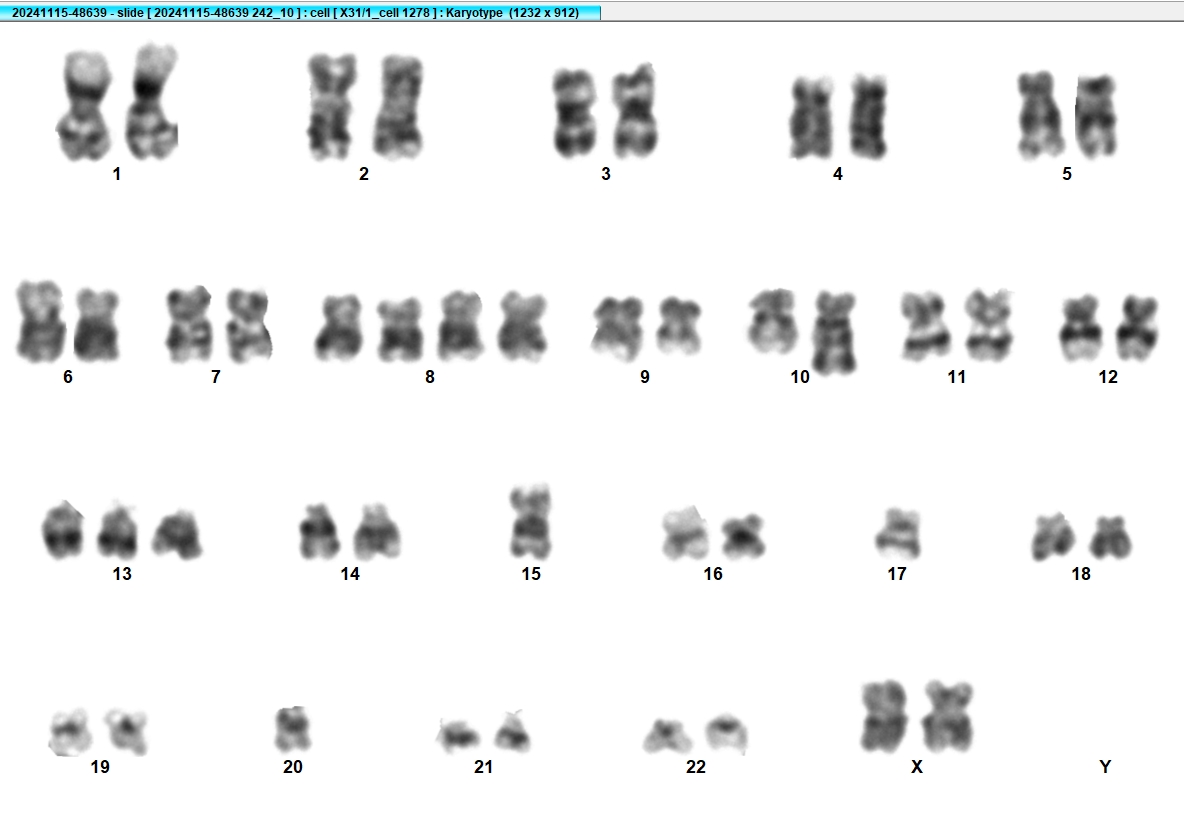1184x828 pixels.
Task: Select the label "1" under the first chromosome pair
Action: (116, 174)
